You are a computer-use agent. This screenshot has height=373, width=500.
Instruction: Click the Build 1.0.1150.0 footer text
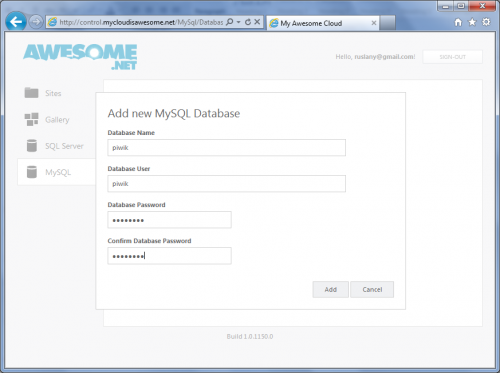250,336
